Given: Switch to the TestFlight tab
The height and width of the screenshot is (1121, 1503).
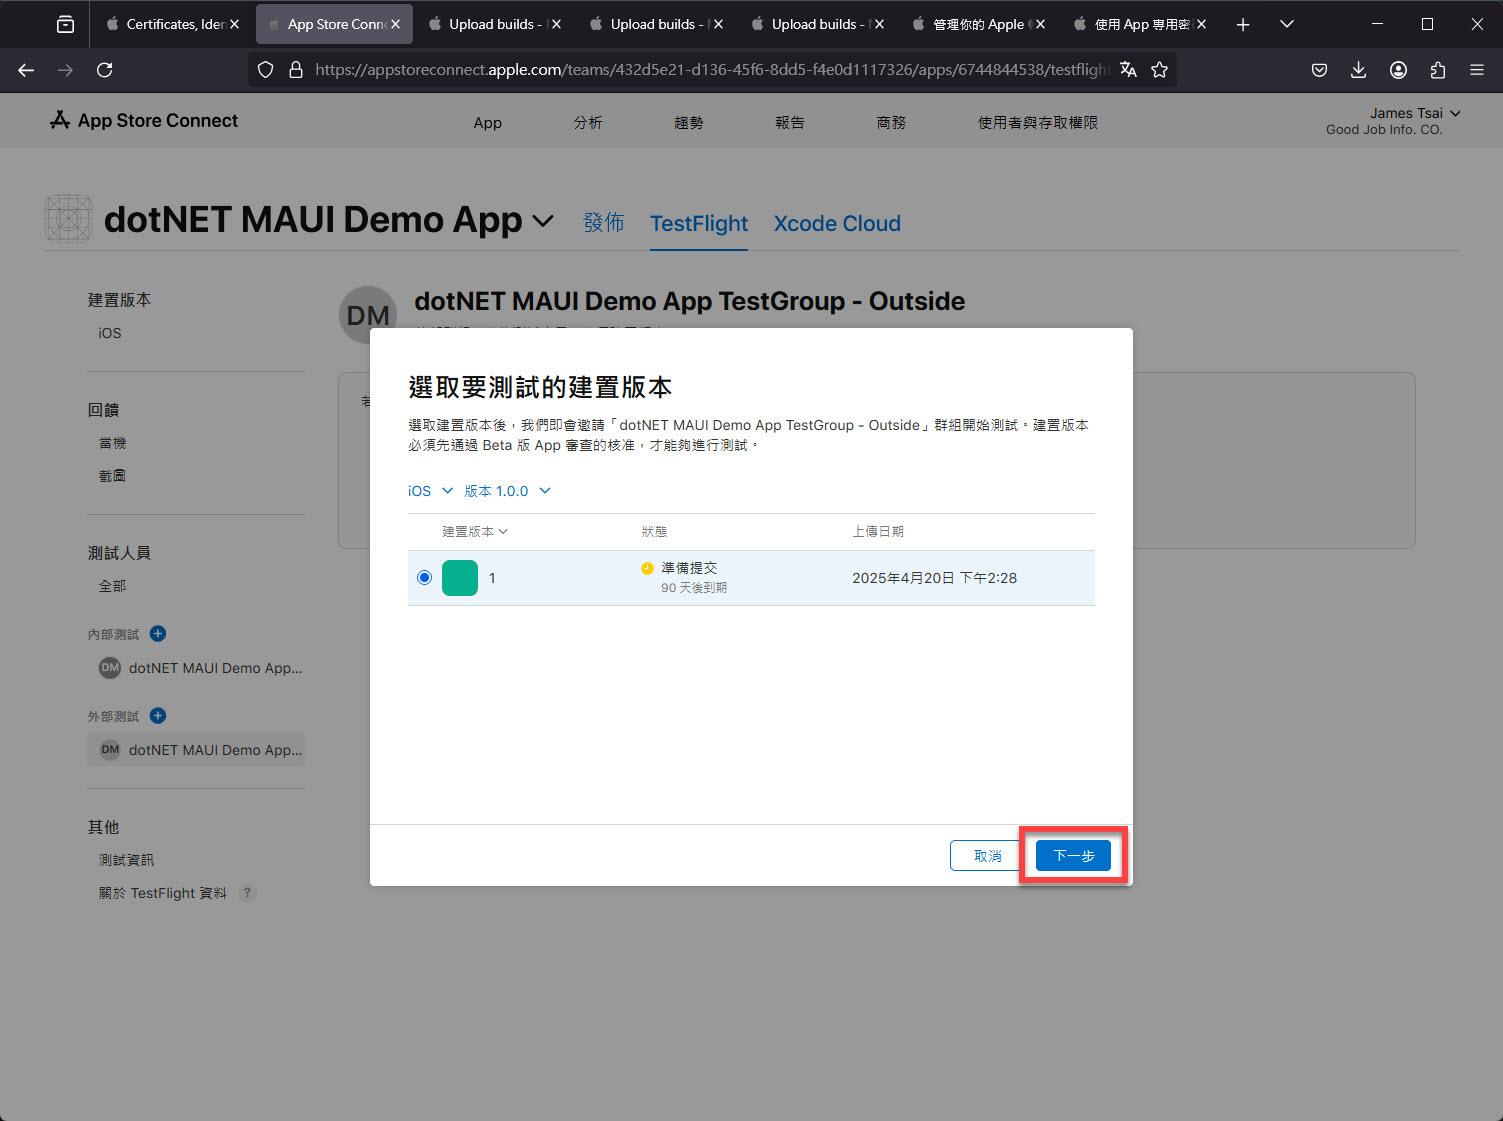Looking at the screenshot, I should click(x=699, y=223).
